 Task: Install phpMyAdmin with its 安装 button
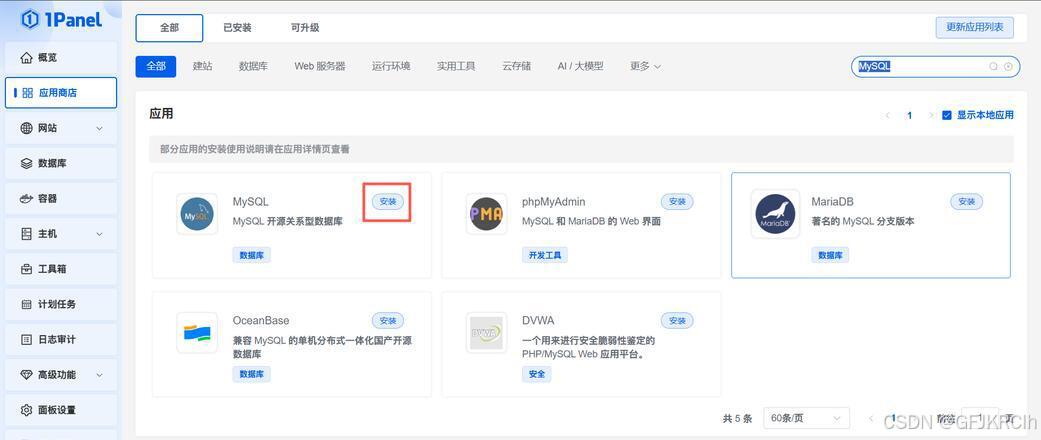click(677, 202)
